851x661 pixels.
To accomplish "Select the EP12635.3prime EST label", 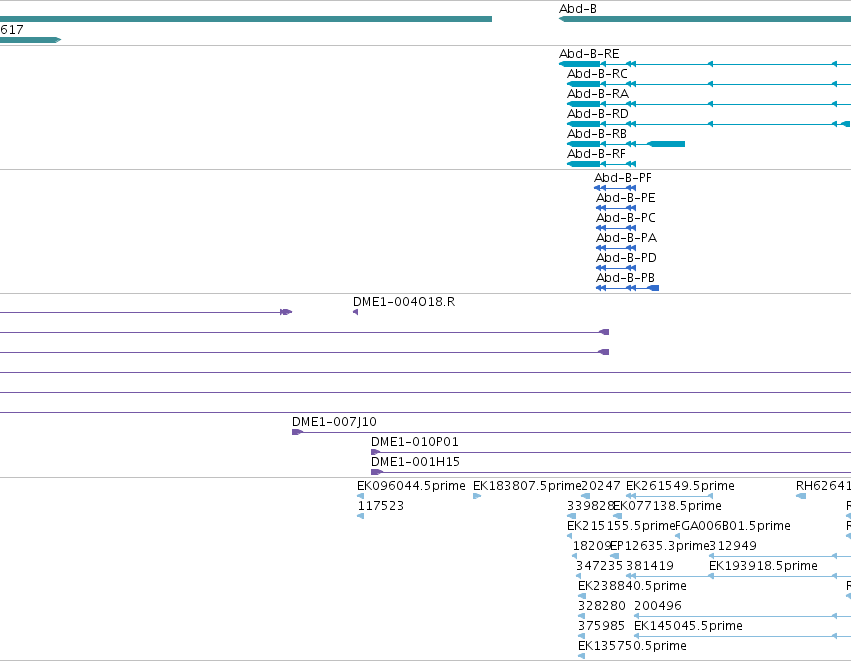I will point(660,546).
